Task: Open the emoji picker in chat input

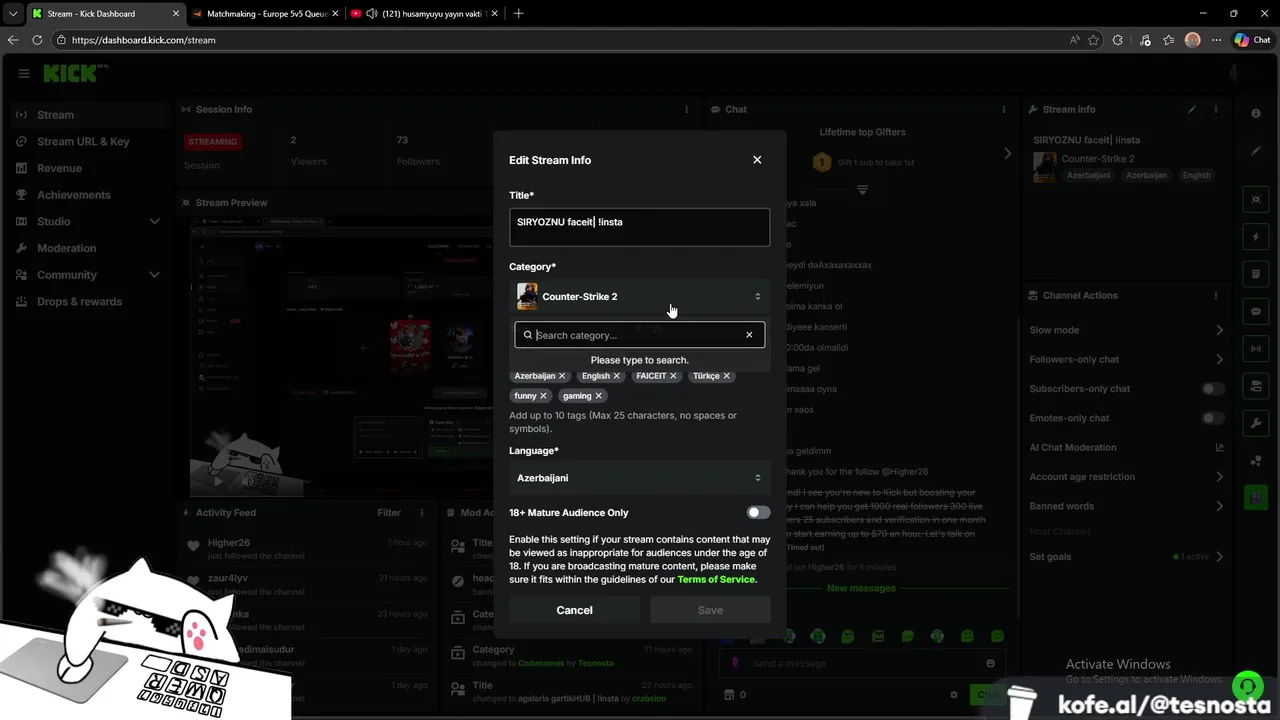Action: 991,663
